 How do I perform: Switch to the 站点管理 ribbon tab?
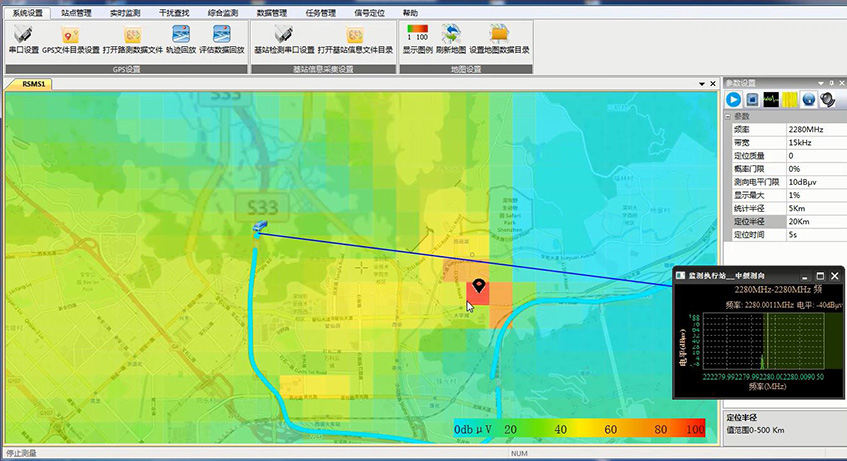pos(76,13)
